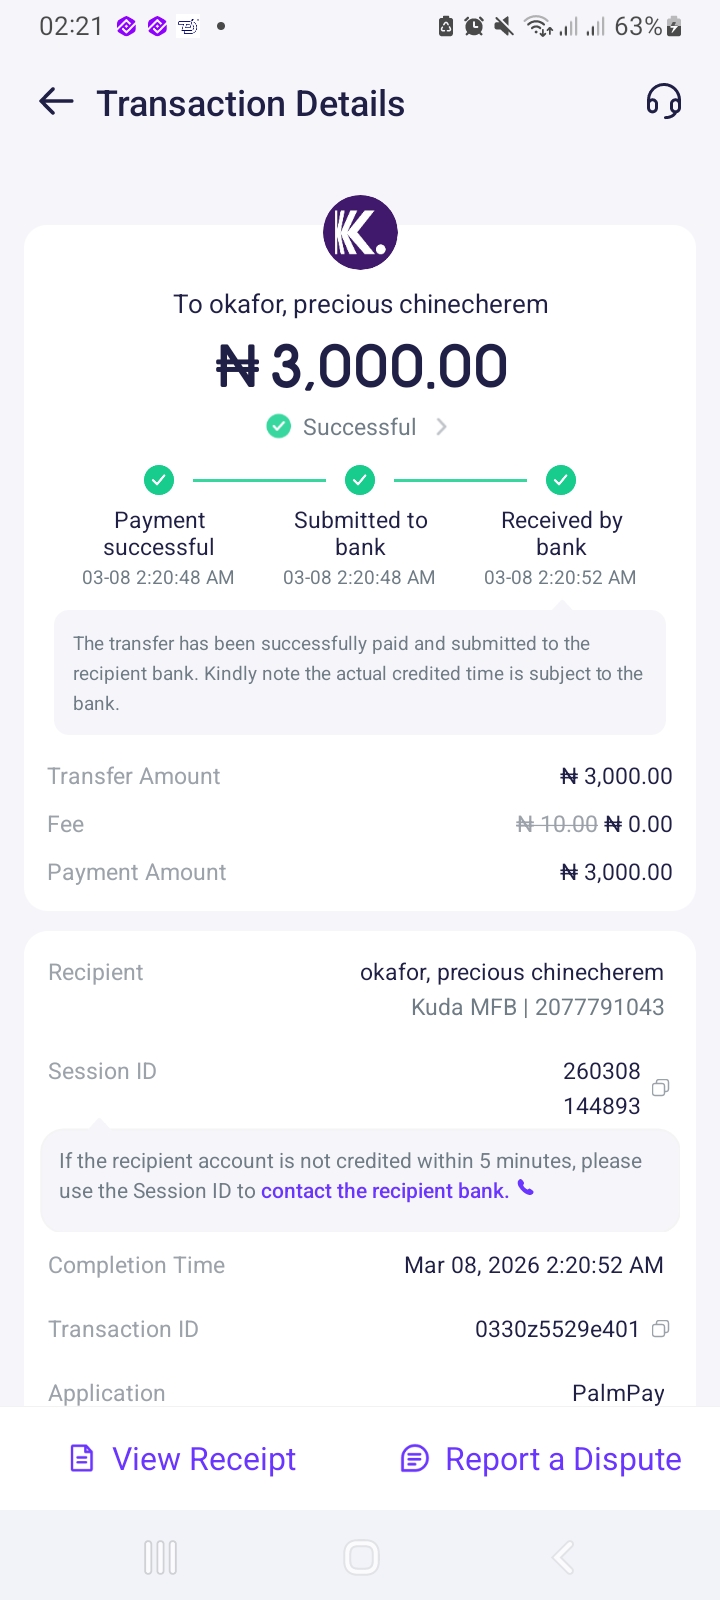Open customer support headset icon
The height and width of the screenshot is (1600, 720).
[x=663, y=102]
